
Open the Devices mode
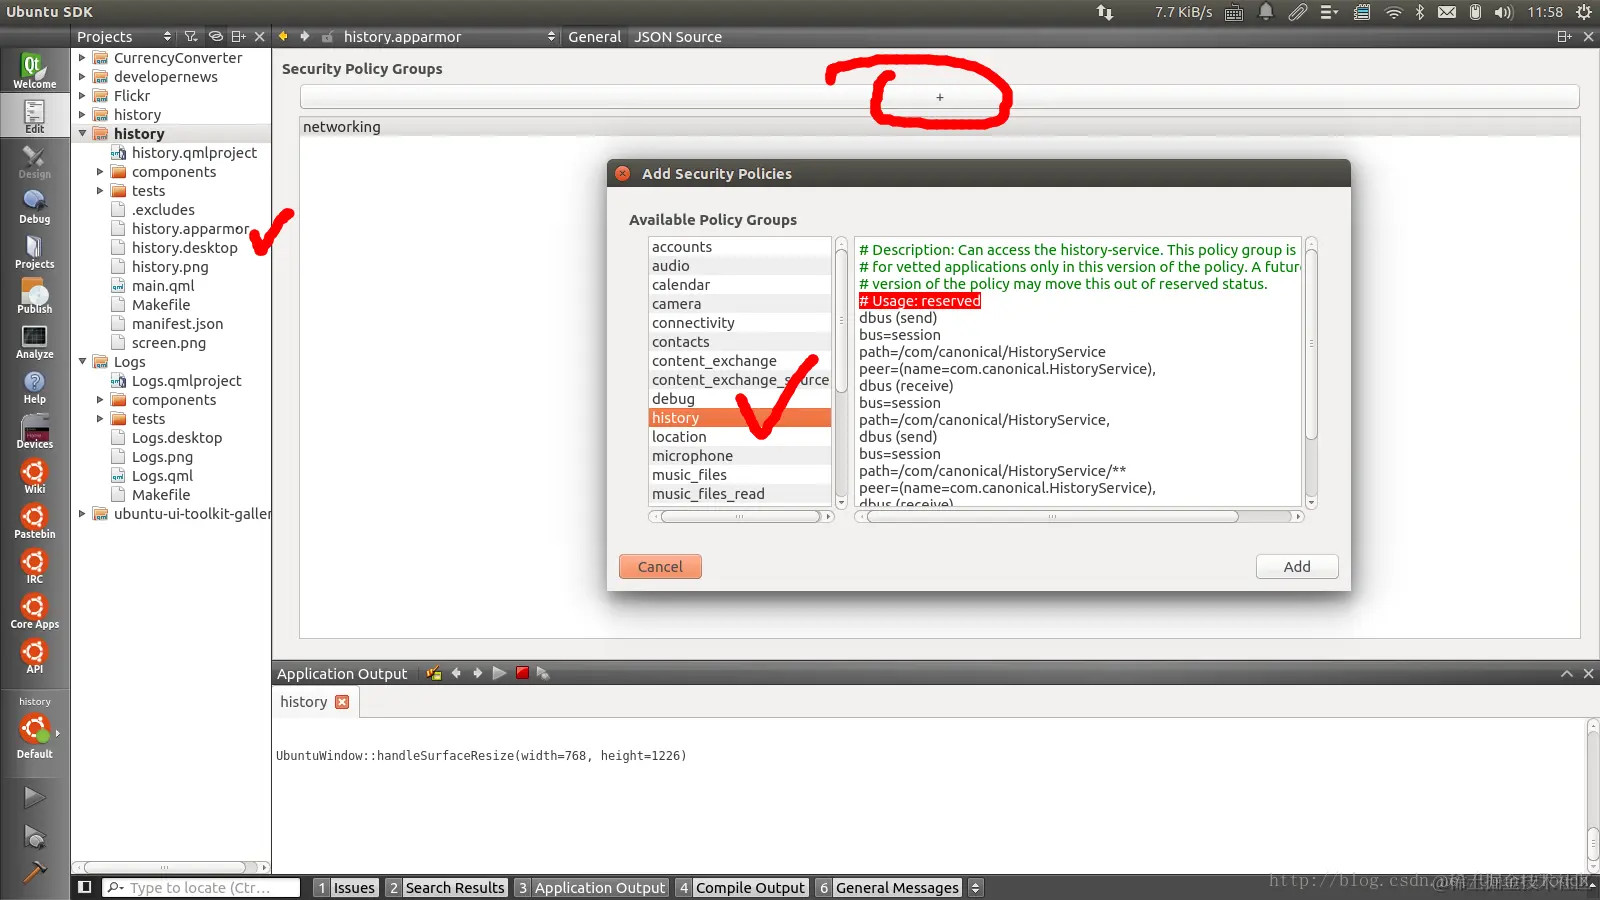pos(34,431)
